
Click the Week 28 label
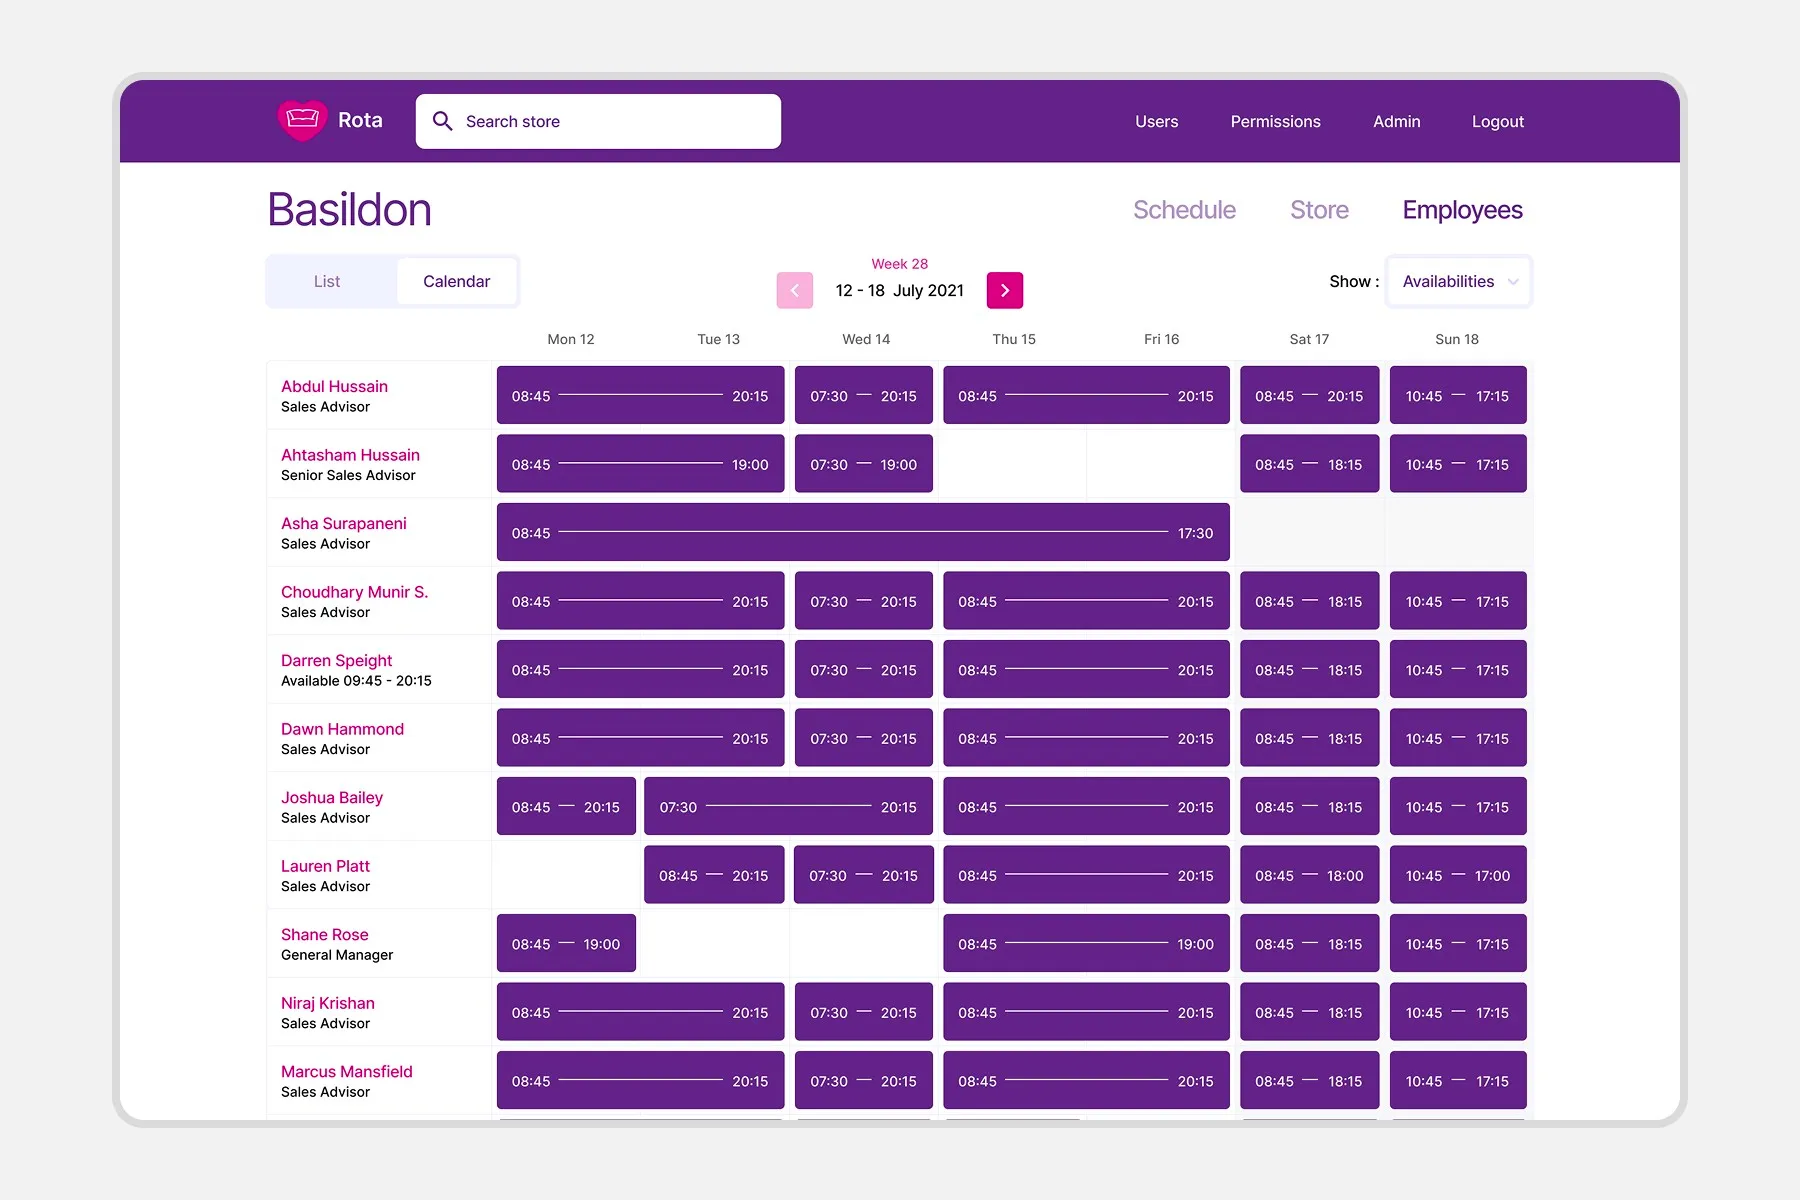(x=900, y=264)
